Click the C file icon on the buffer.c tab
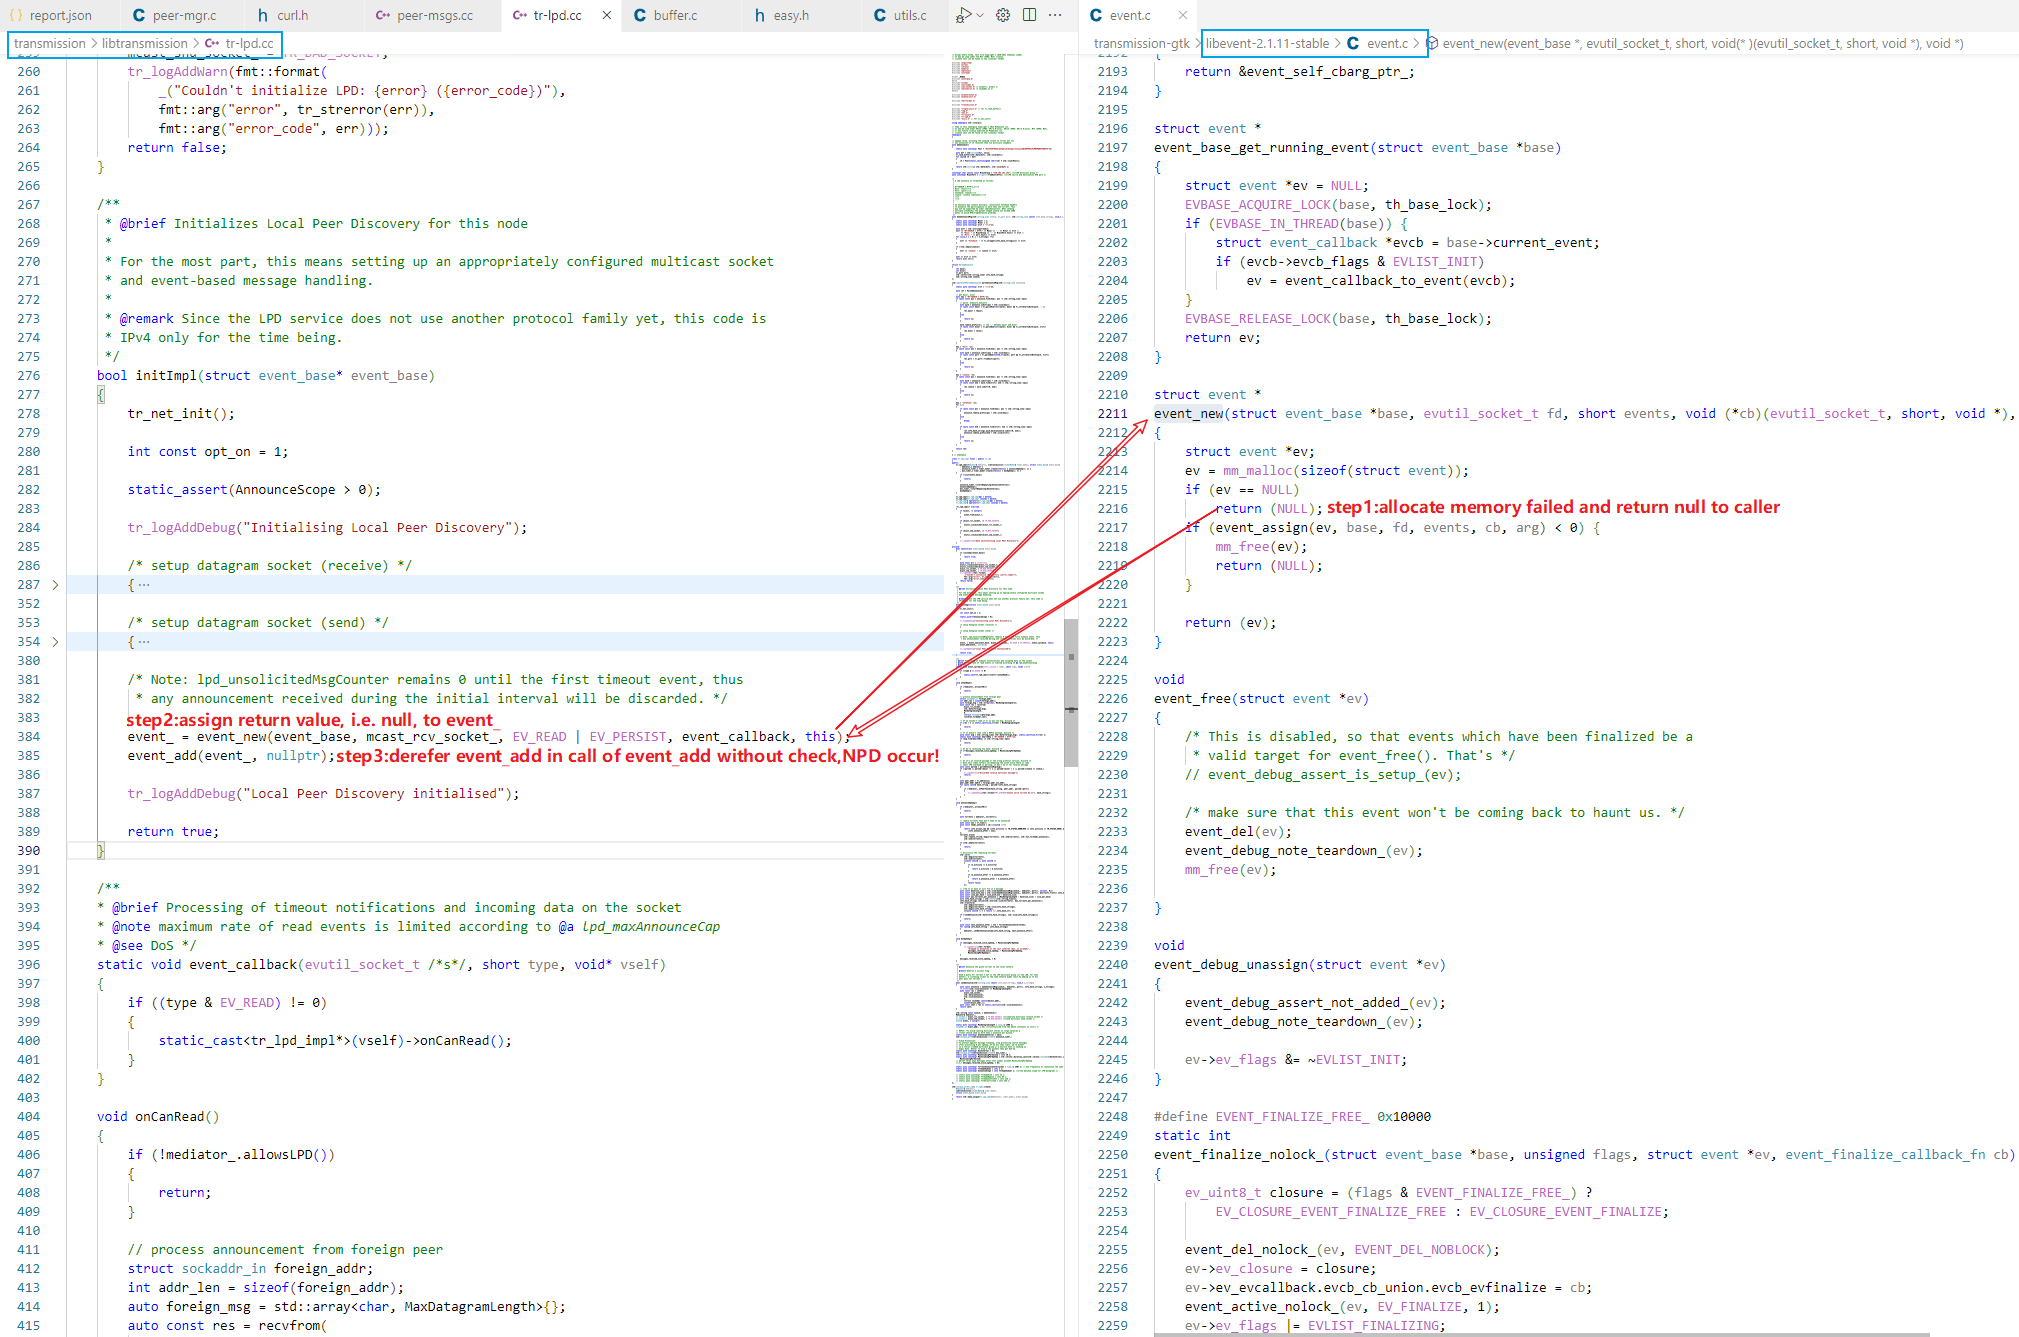Screen dimensions: 2019x1337 638,15
